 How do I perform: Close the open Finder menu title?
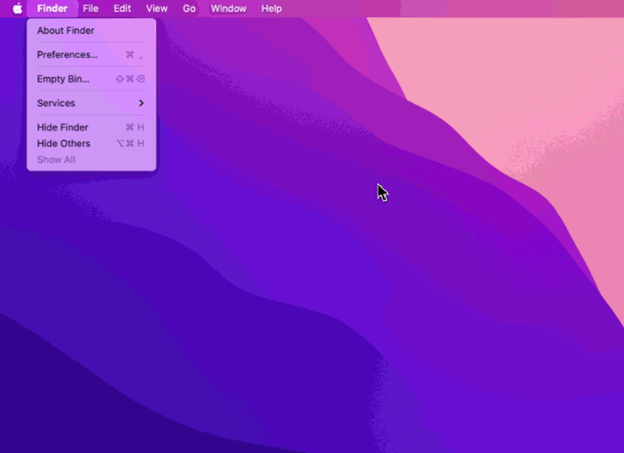click(x=53, y=8)
